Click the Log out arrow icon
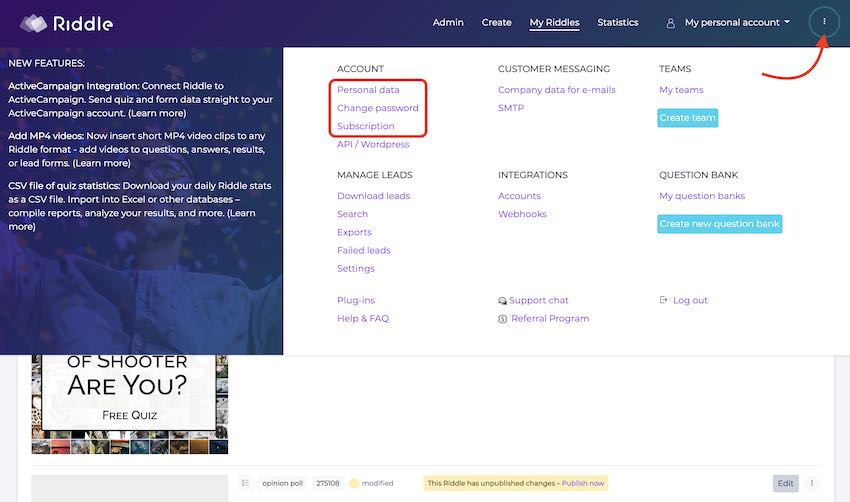The image size is (850, 502). tap(664, 300)
